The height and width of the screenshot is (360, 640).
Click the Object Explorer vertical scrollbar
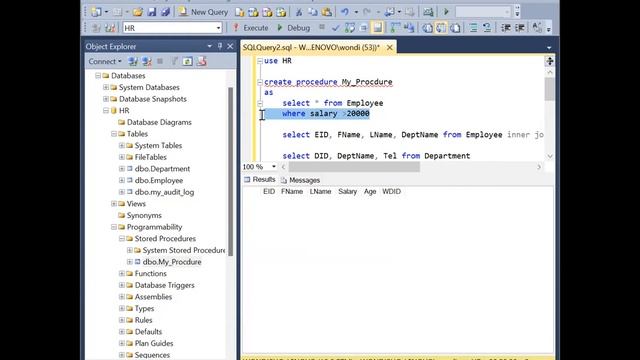pyautogui.click(x=231, y=171)
